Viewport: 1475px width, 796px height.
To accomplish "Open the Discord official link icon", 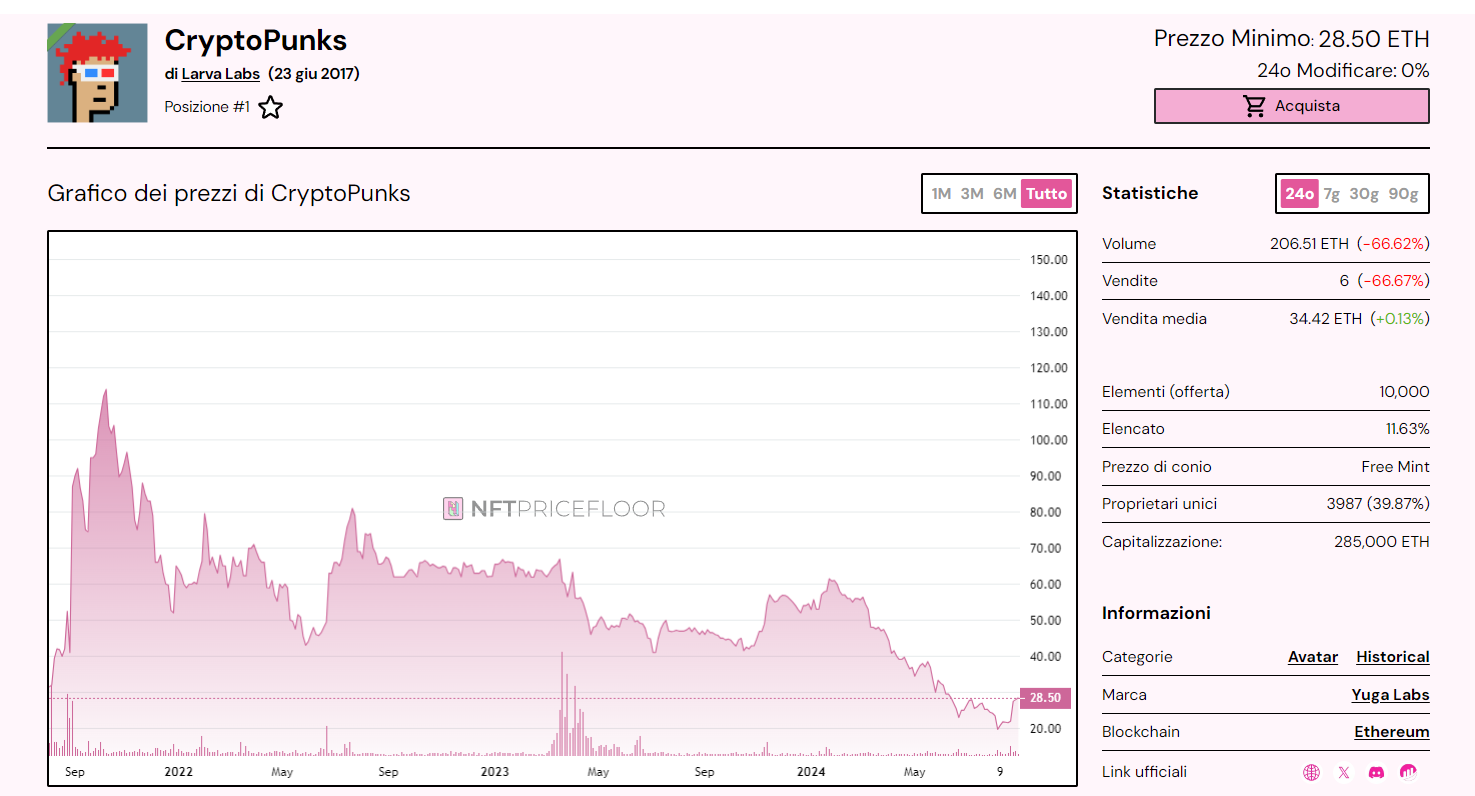I will (1376, 772).
